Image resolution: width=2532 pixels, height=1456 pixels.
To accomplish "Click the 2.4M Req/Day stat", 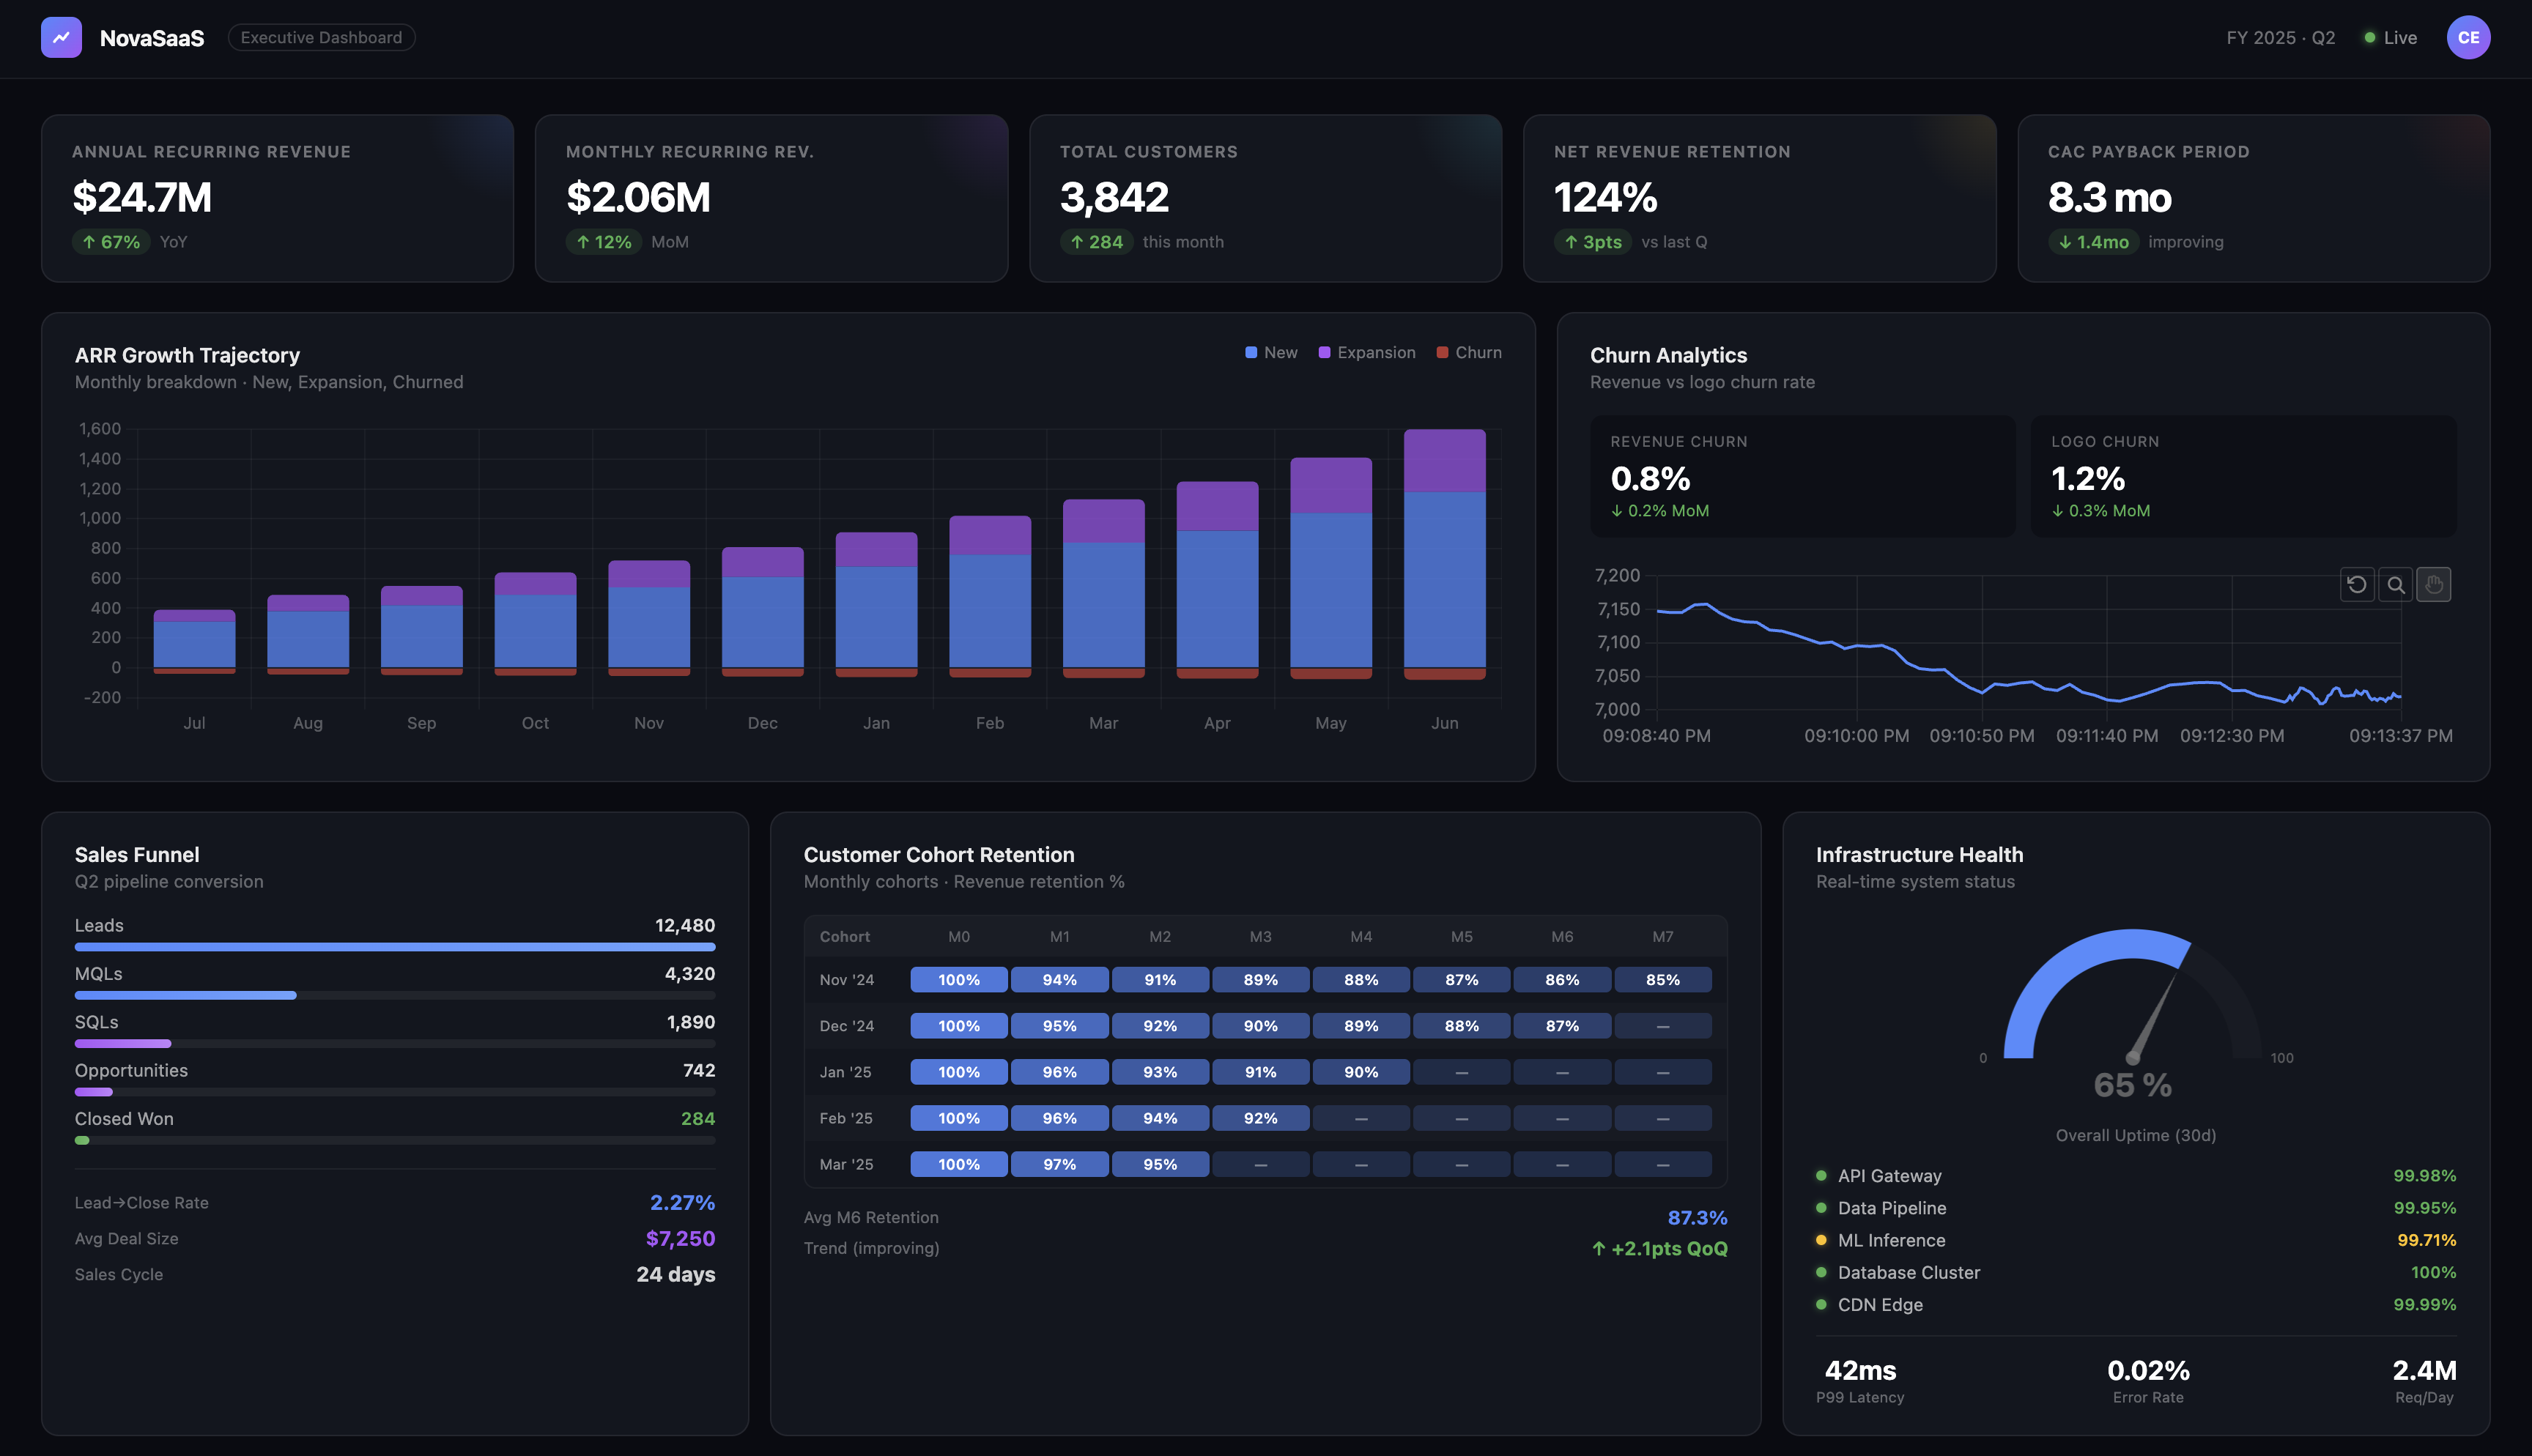I will pyautogui.click(x=2424, y=1381).
